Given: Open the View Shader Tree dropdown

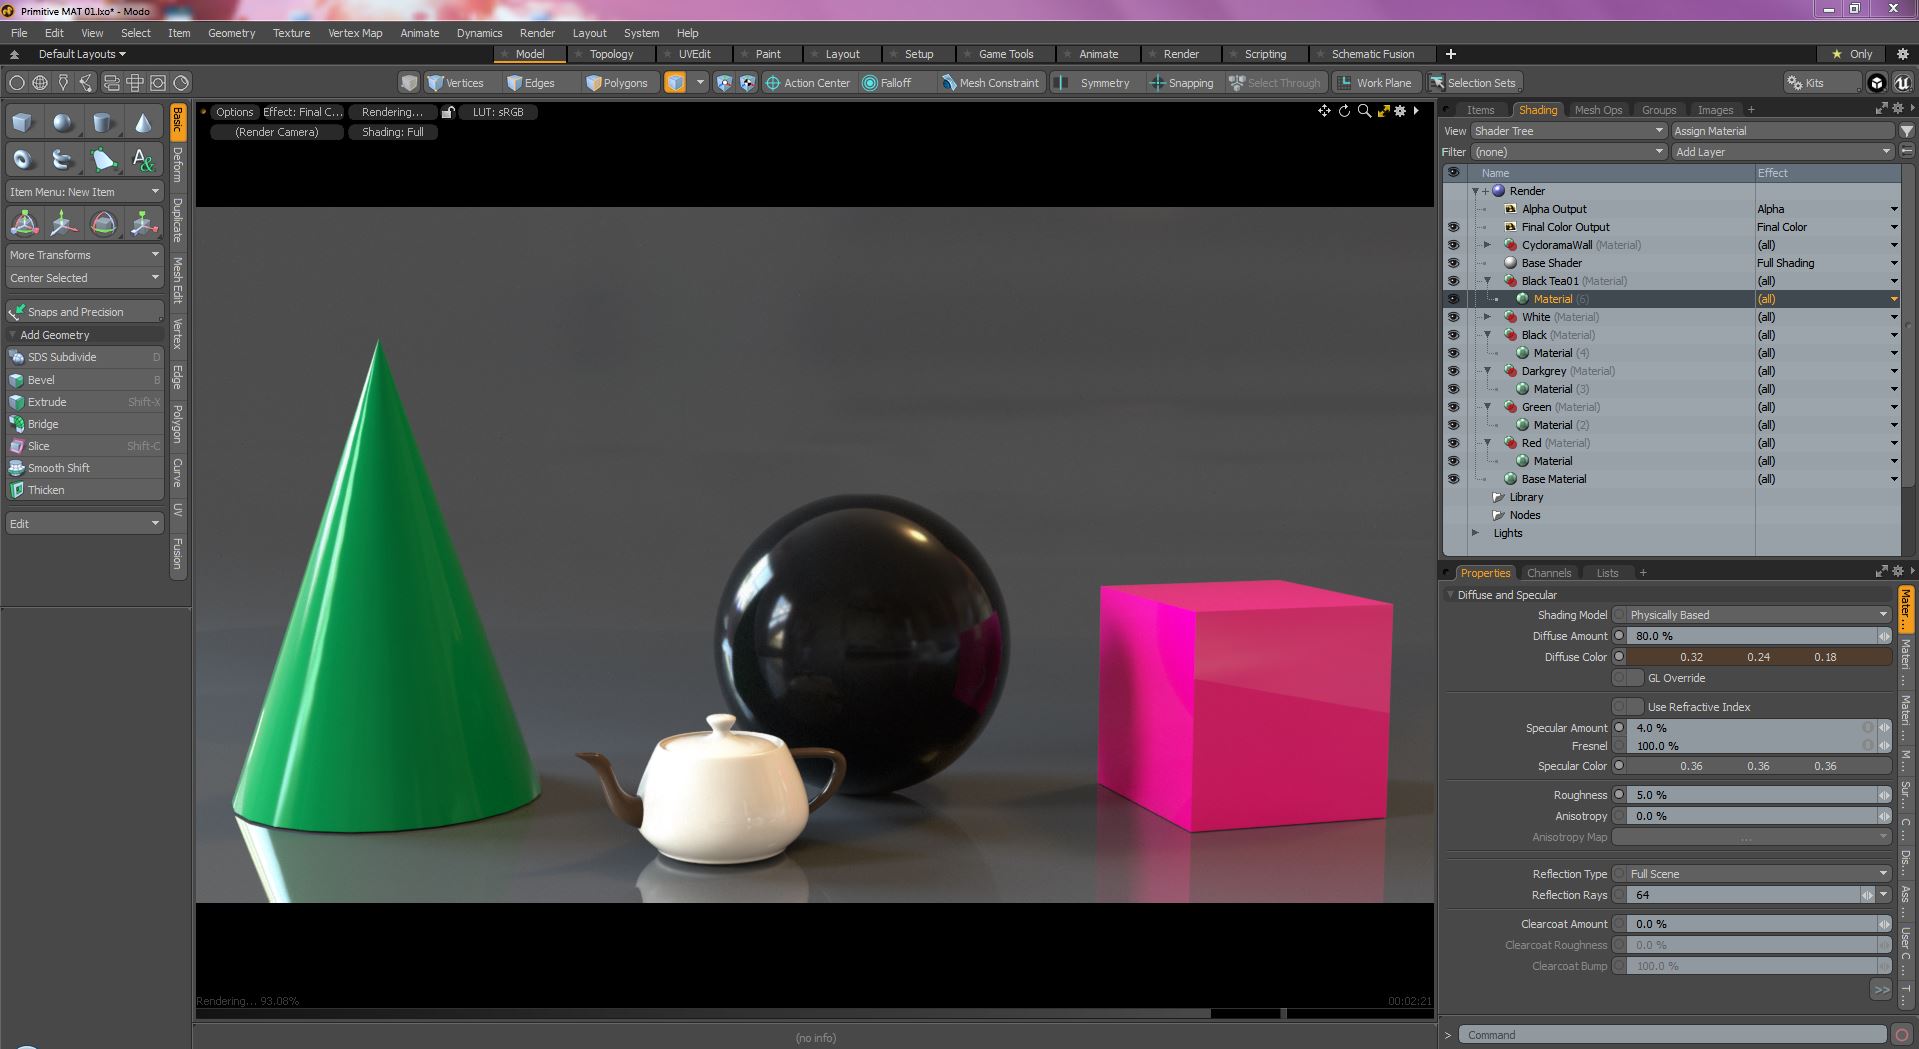Looking at the screenshot, I should coord(1568,131).
